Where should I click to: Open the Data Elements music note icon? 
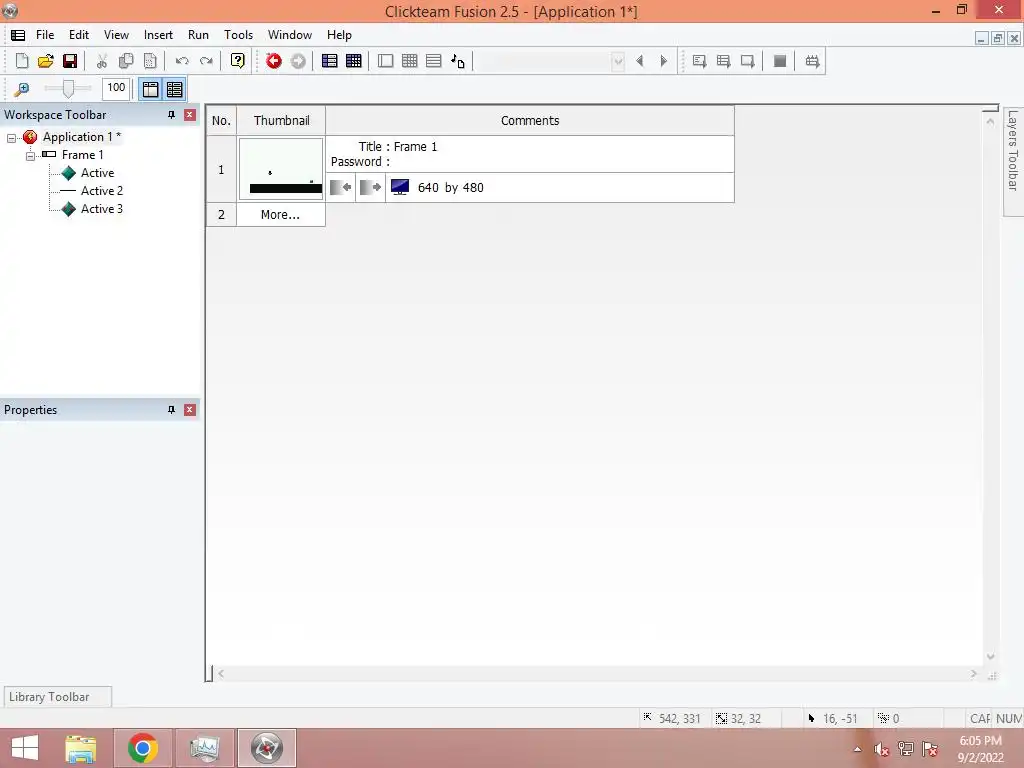coord(458,61)
